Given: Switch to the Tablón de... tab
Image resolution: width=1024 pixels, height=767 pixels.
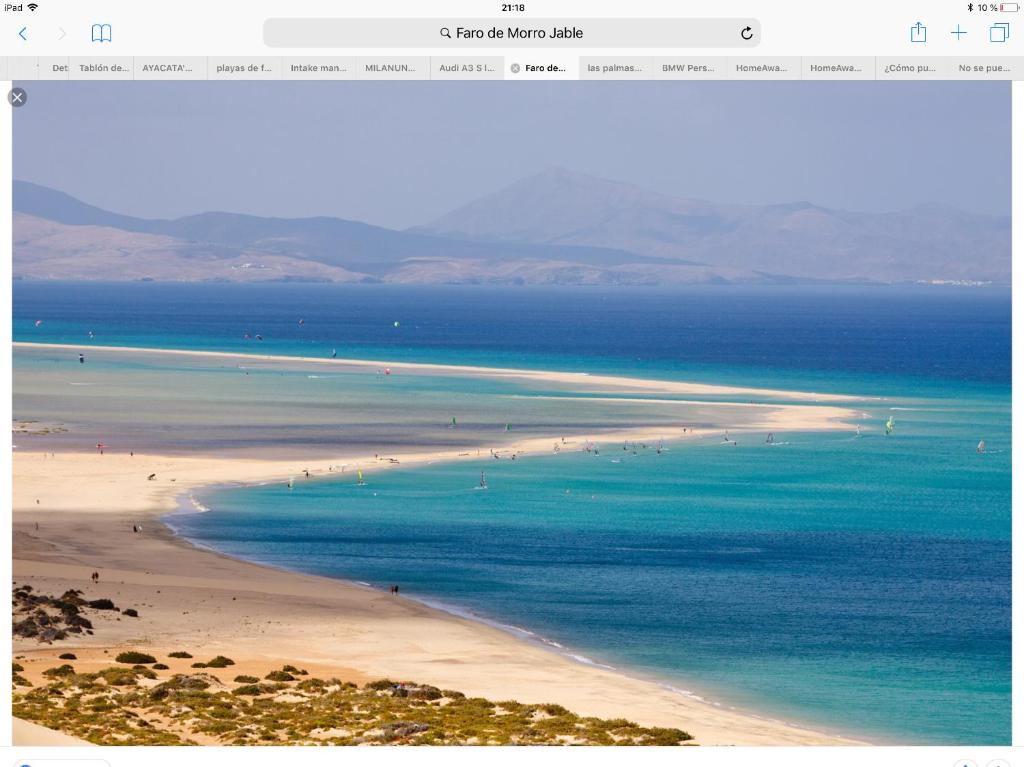Looking at the screenshot, I should [104, 68].
